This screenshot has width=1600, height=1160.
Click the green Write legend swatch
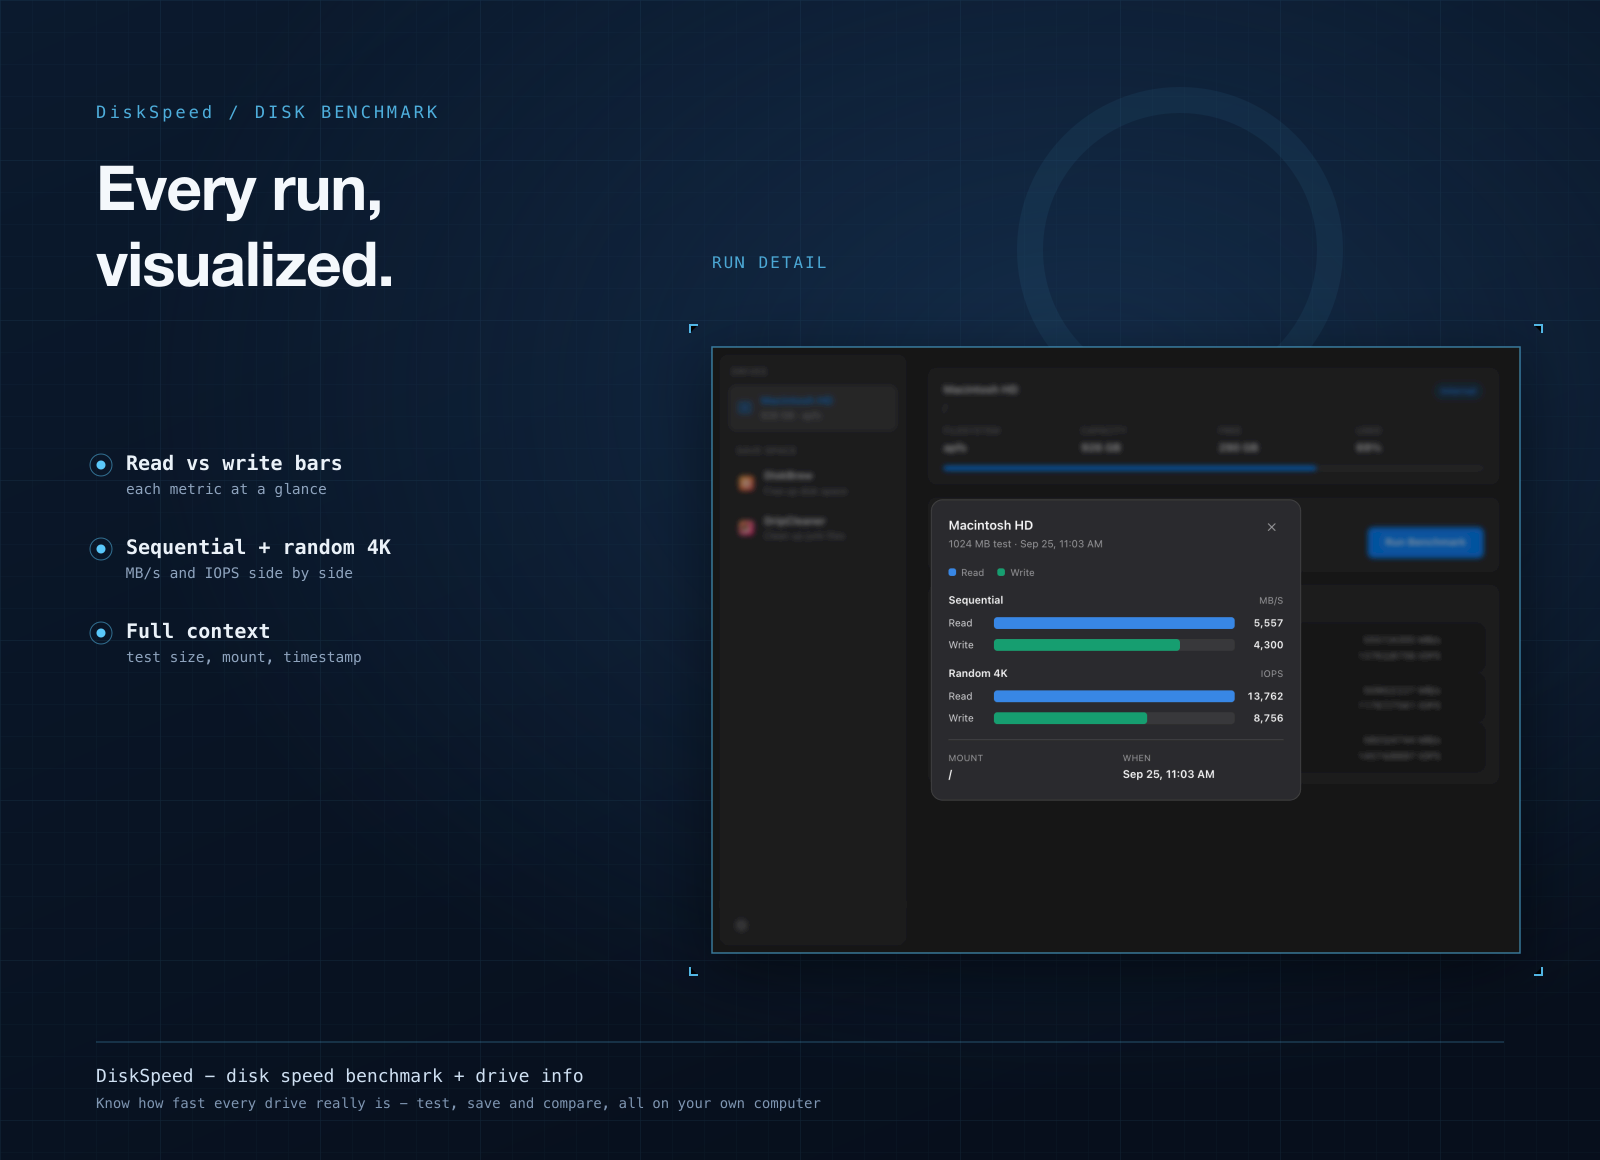(x=1001, y=572)
